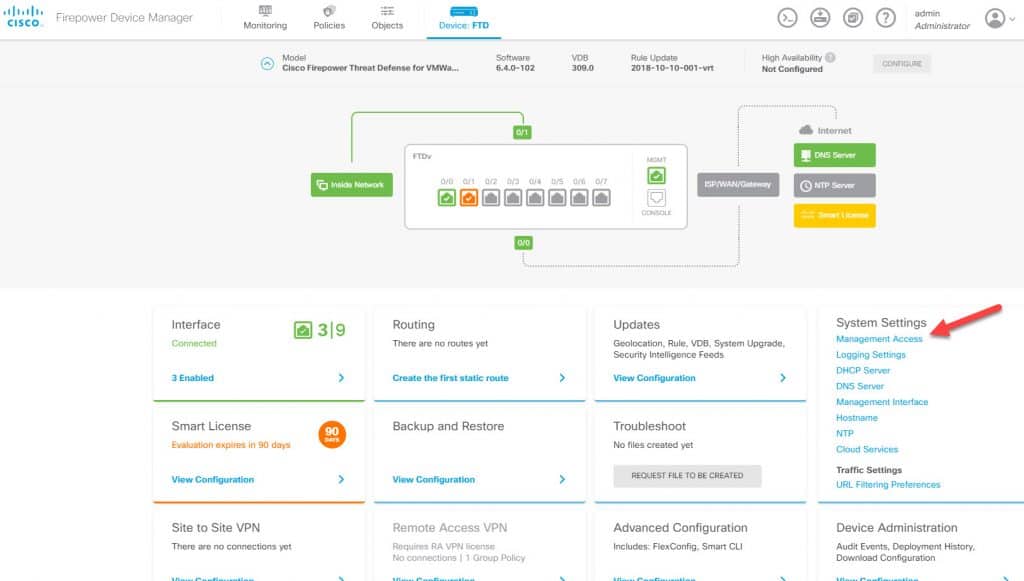Select interface port 0/7 icon
This screenshot has width=1024, height=581.
pos(601,198)
